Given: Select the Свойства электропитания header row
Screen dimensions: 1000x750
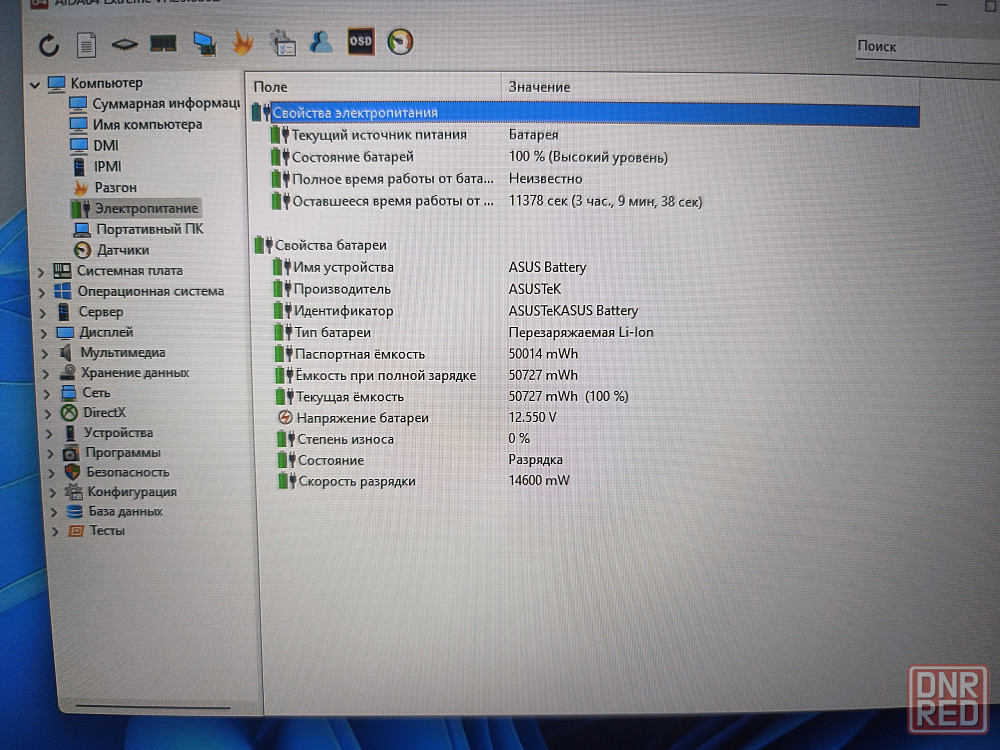Looking at the screenshot, I should [585, 114].
